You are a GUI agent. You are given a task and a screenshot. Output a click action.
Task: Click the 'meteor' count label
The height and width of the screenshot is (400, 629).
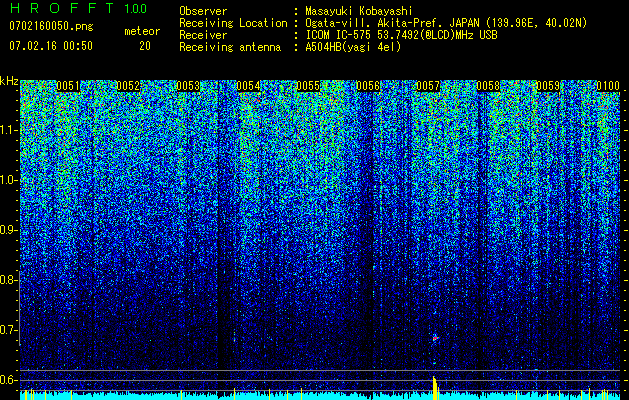point(142,31)
